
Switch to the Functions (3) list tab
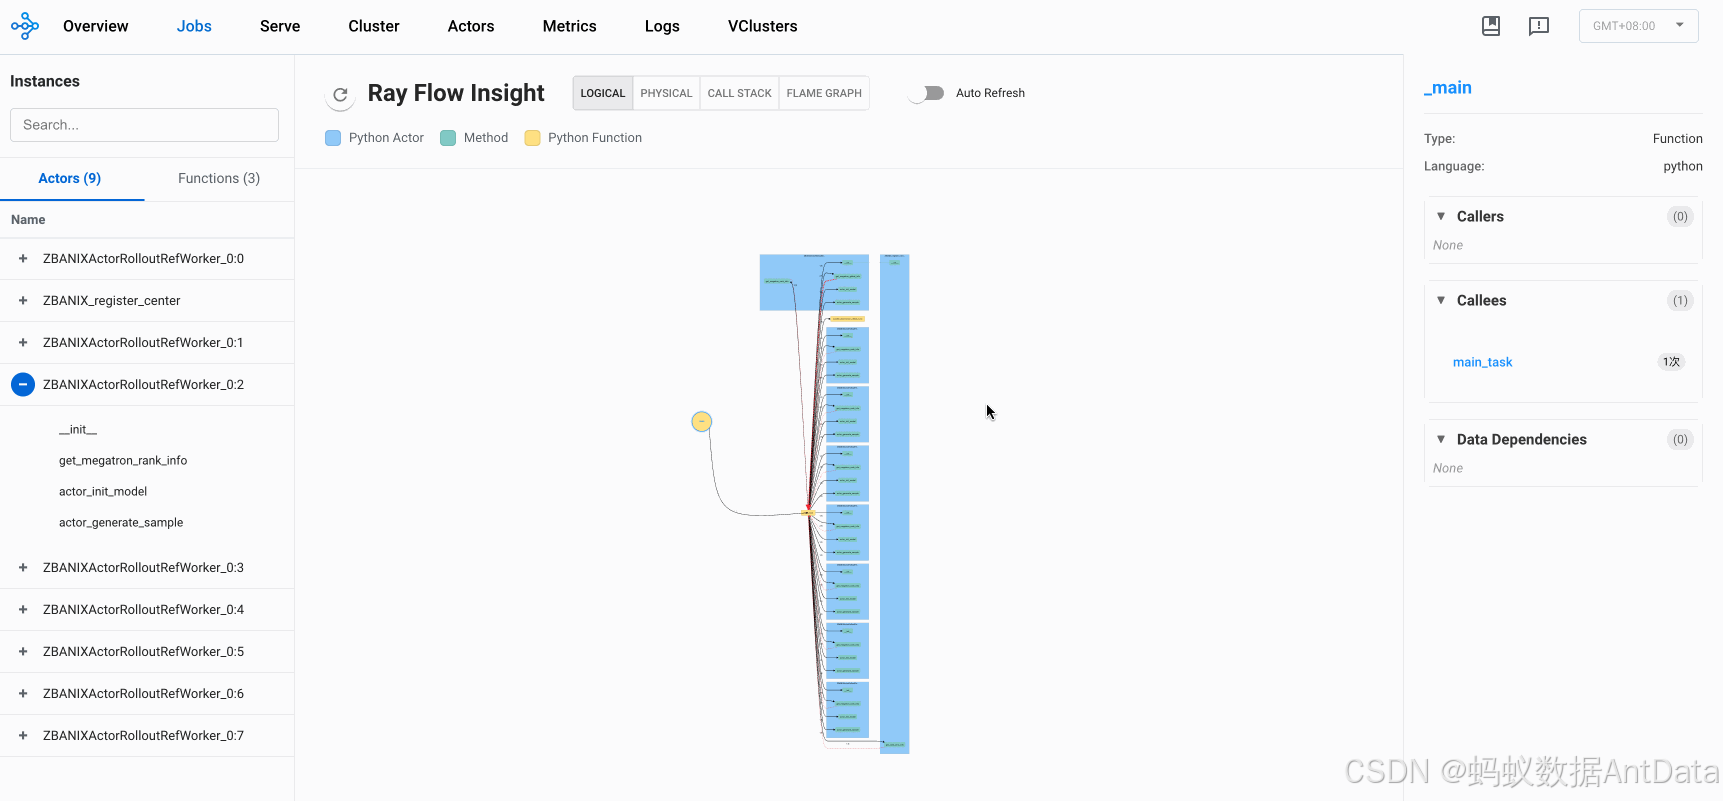coord(219,179)
